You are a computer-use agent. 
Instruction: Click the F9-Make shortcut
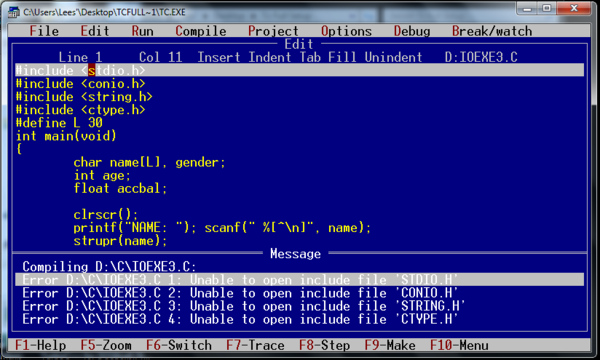[390, 345]
